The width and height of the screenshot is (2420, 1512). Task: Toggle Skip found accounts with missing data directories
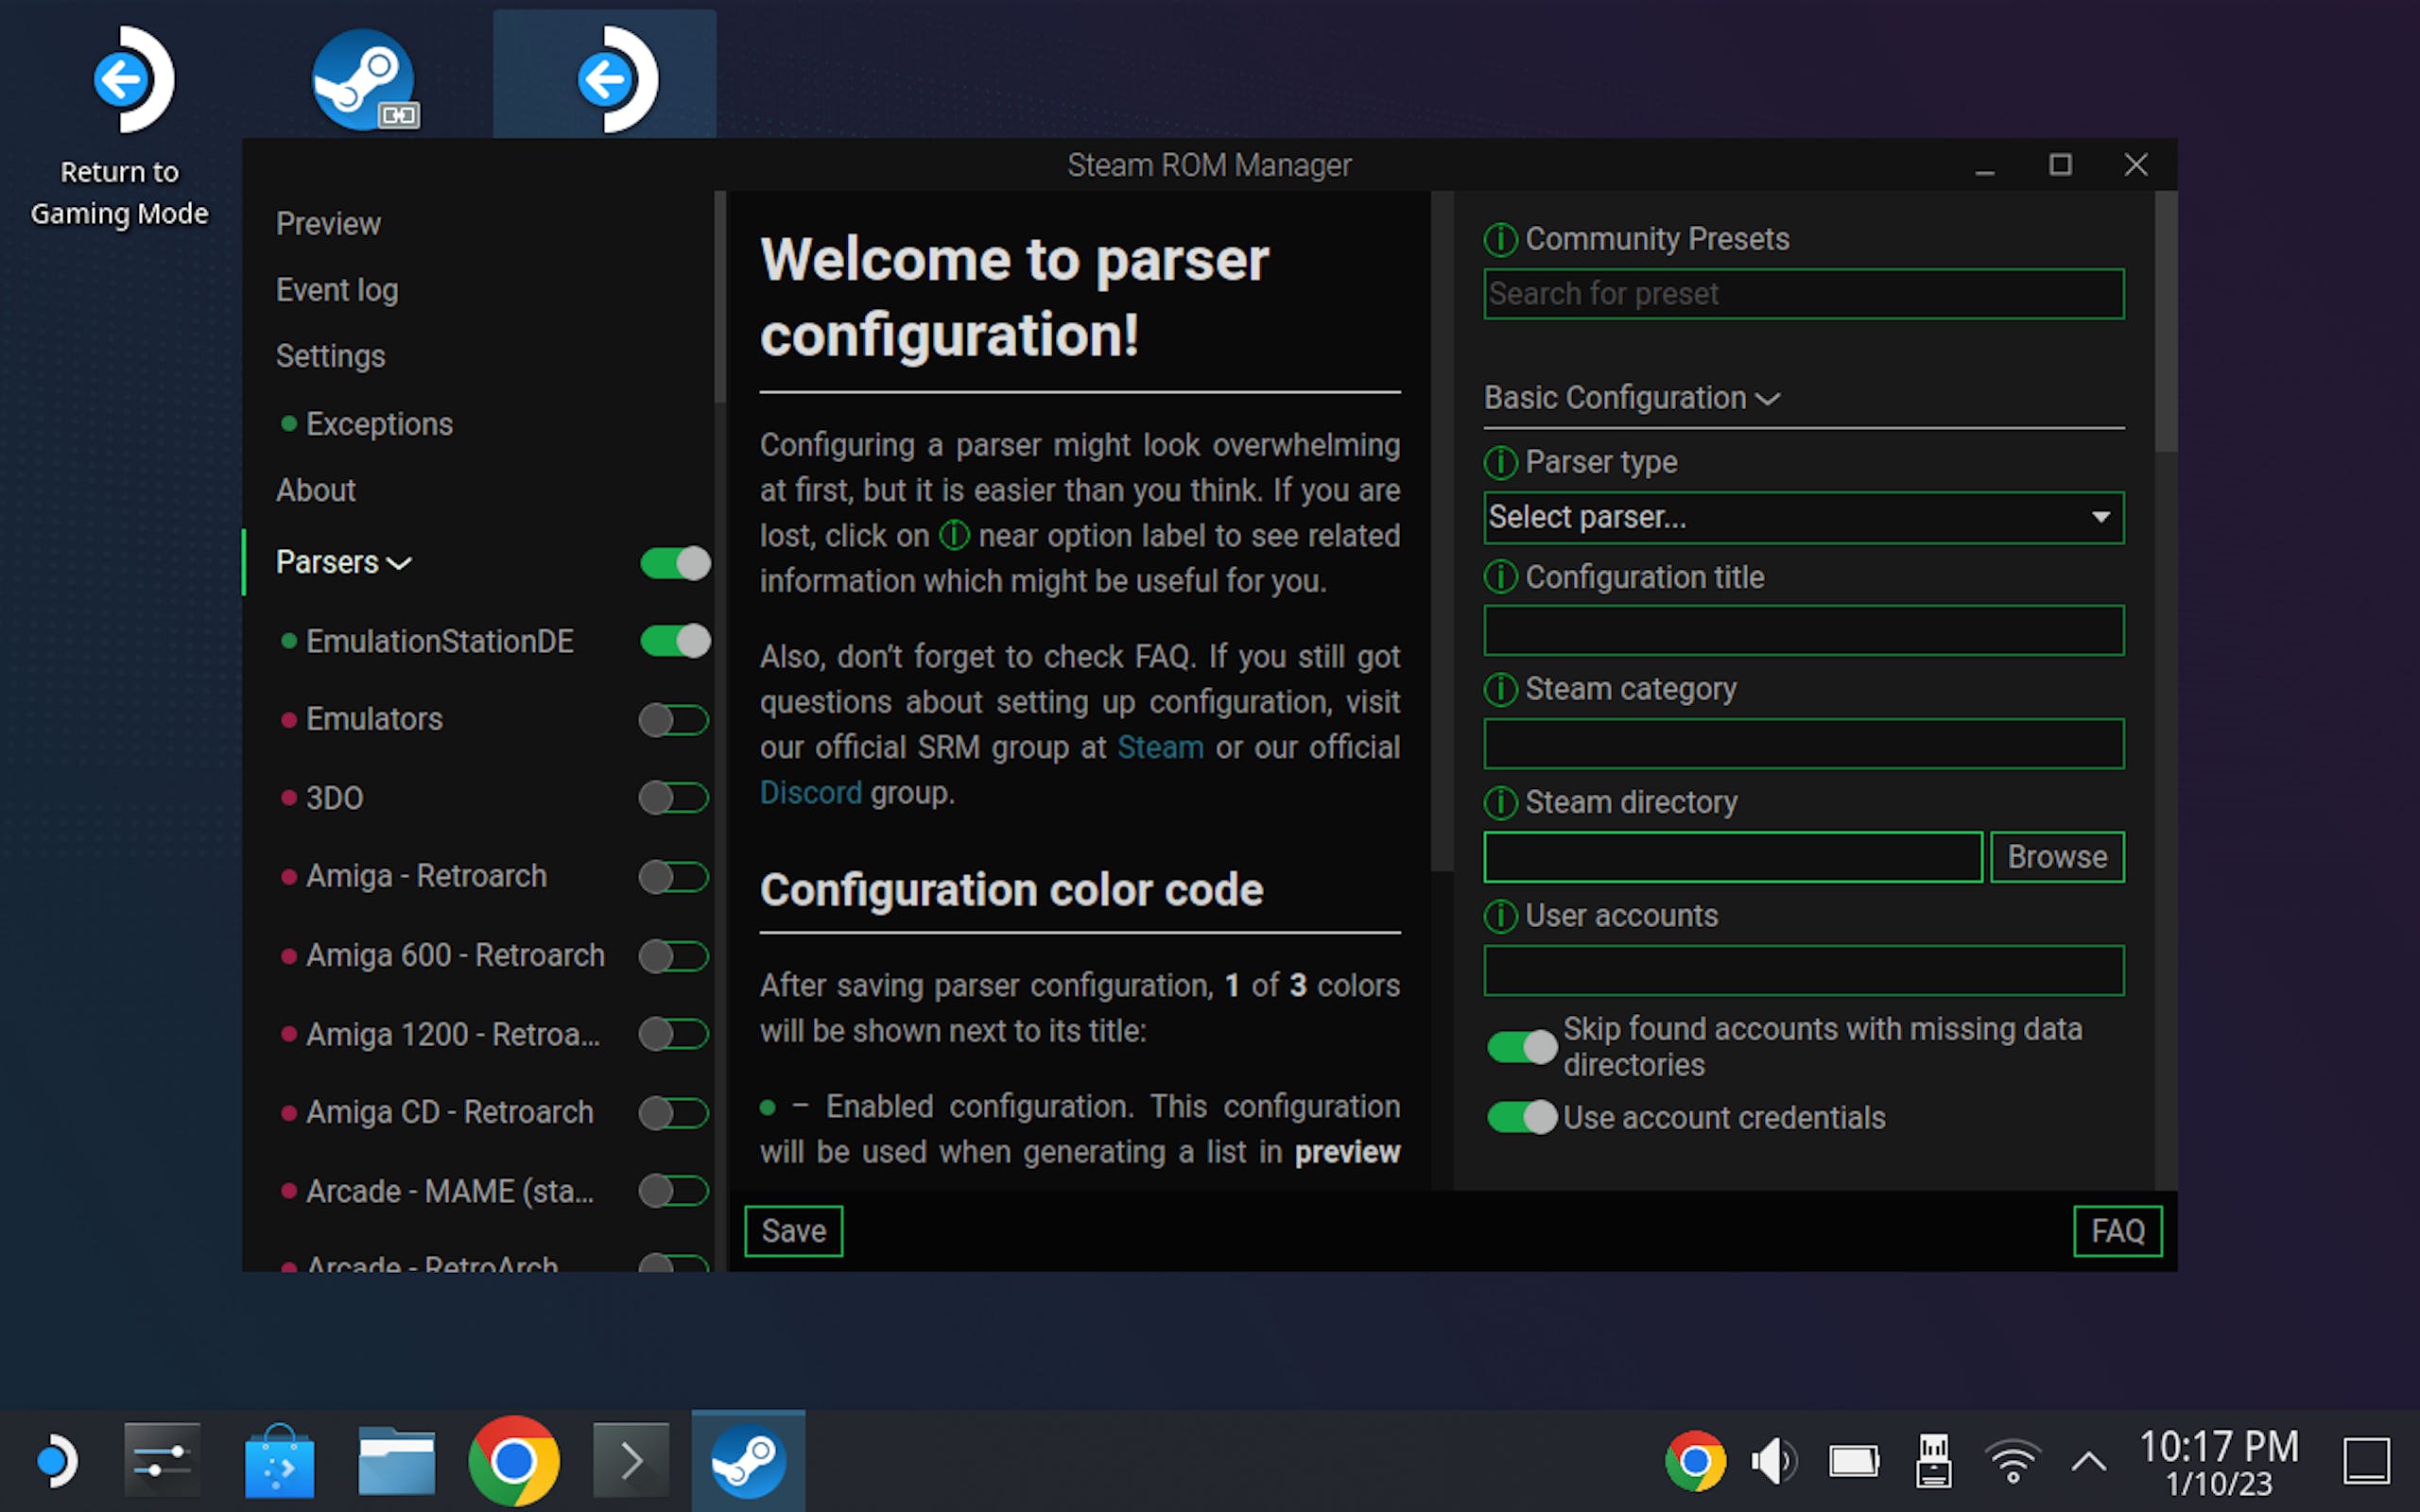click(x=1522, y=1047)
